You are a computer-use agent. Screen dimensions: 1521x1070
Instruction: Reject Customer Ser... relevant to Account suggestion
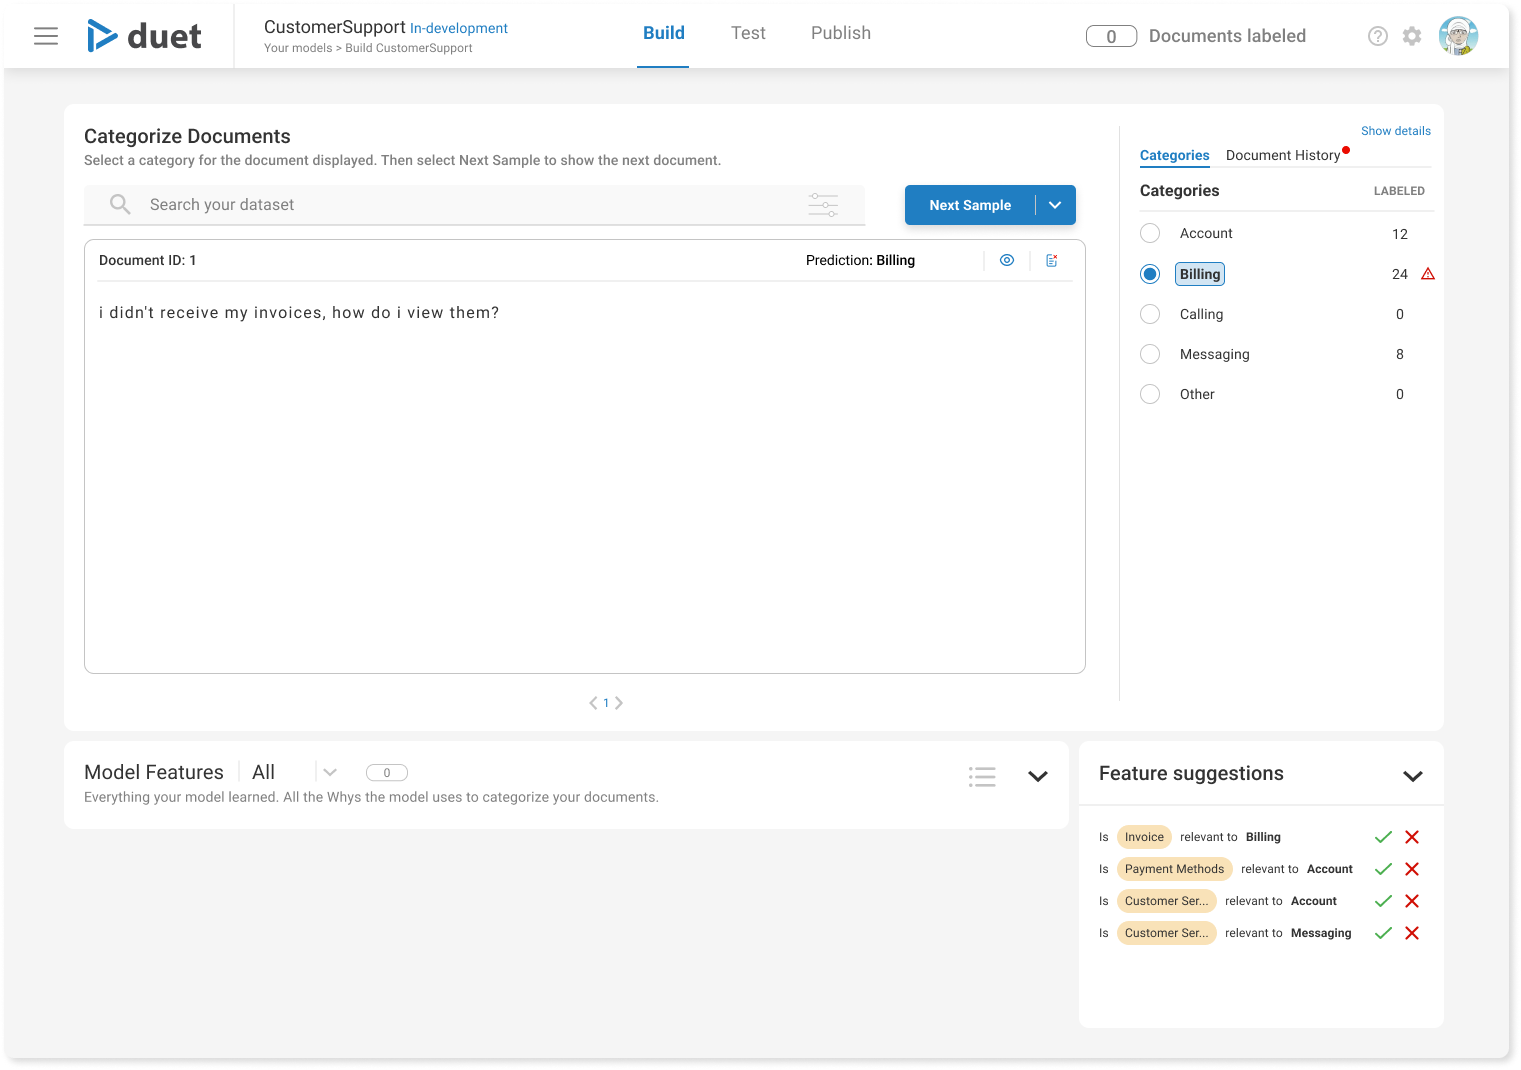point(1412,901)
